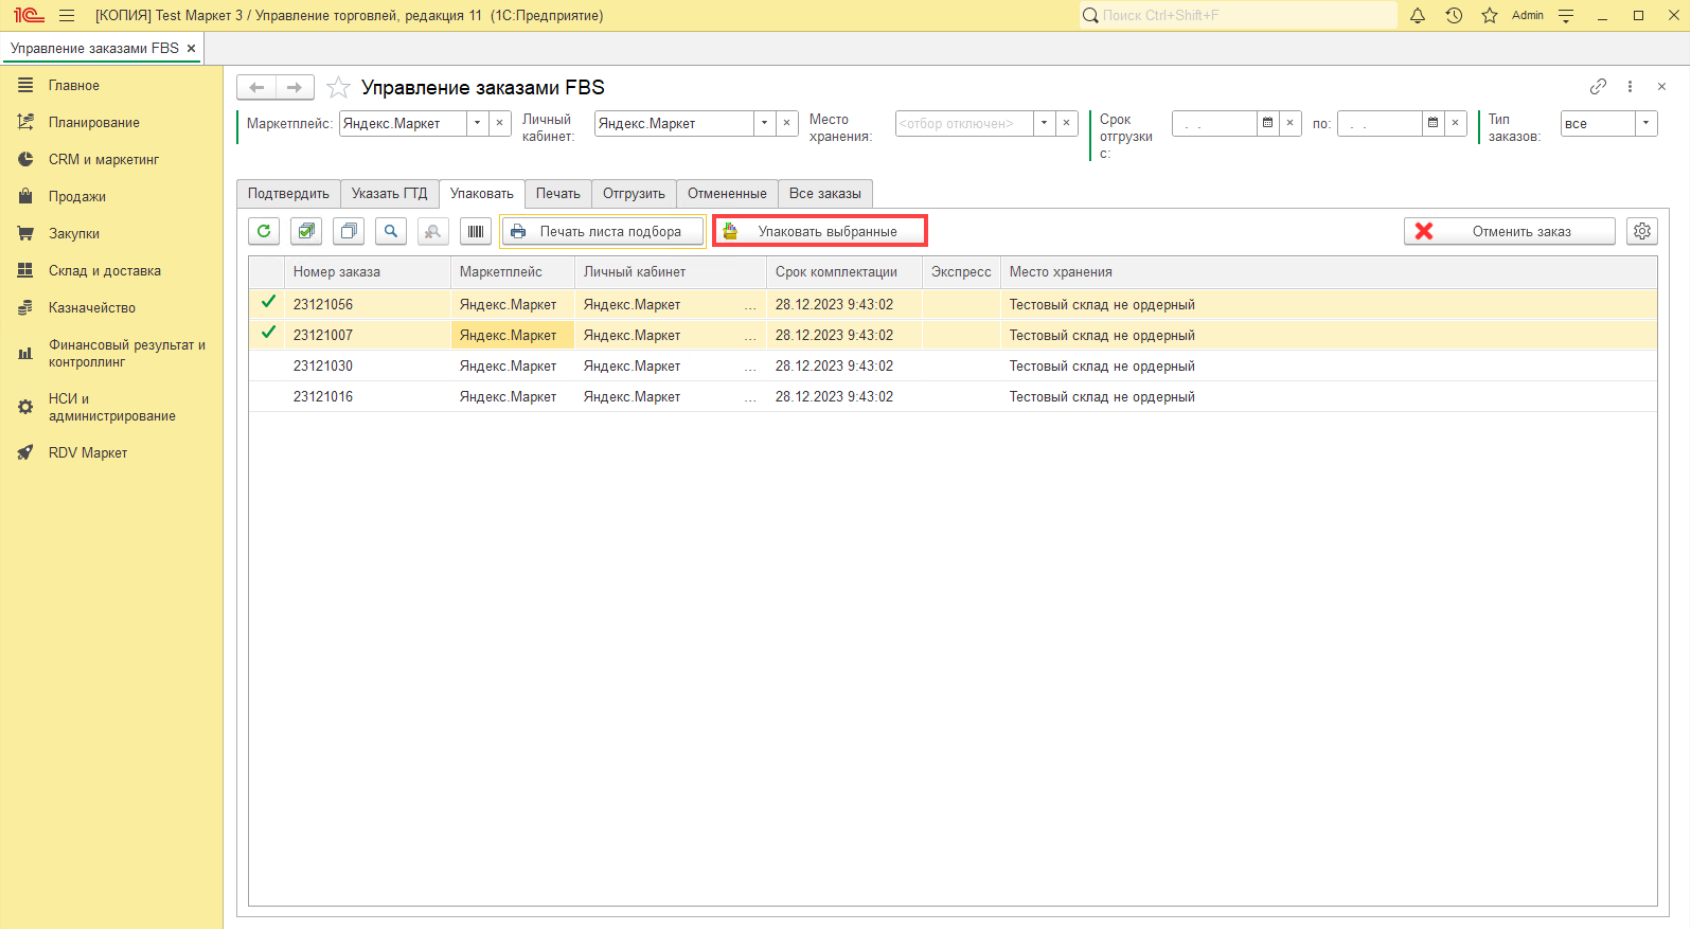Screen dimensions: 1690x929
Task: Expand Маркетплейс dropdown
Action: pyautogui.click(x=477, y=123)
